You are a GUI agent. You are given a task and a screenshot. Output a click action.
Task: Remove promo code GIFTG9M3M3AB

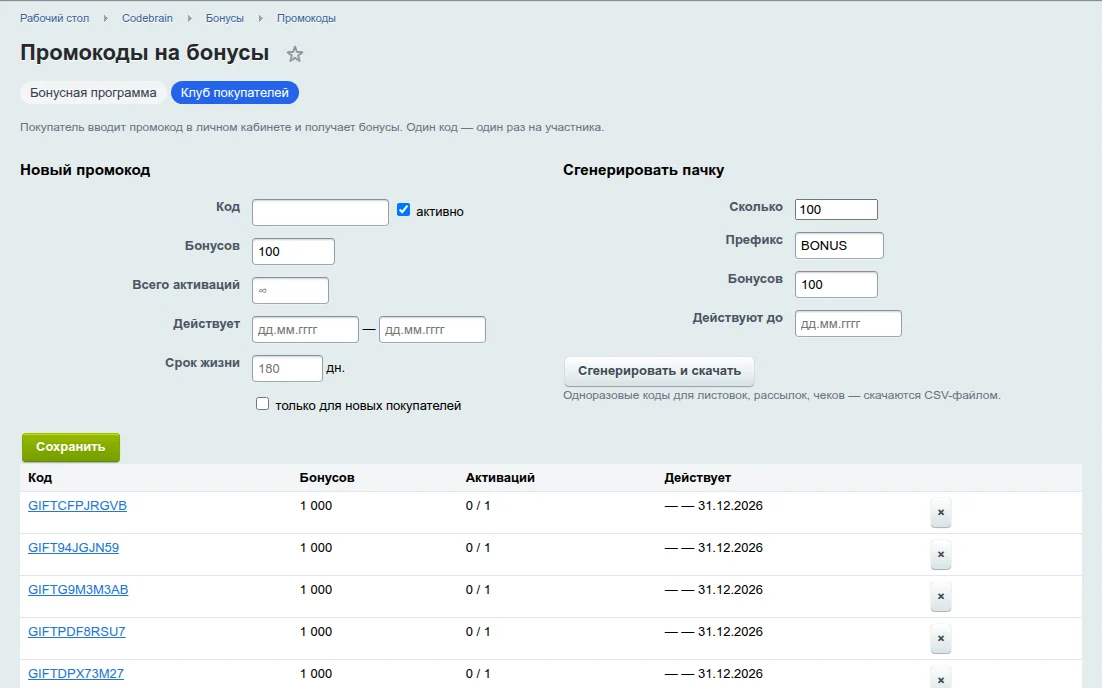pyautogui.click(x=940, y=597)
